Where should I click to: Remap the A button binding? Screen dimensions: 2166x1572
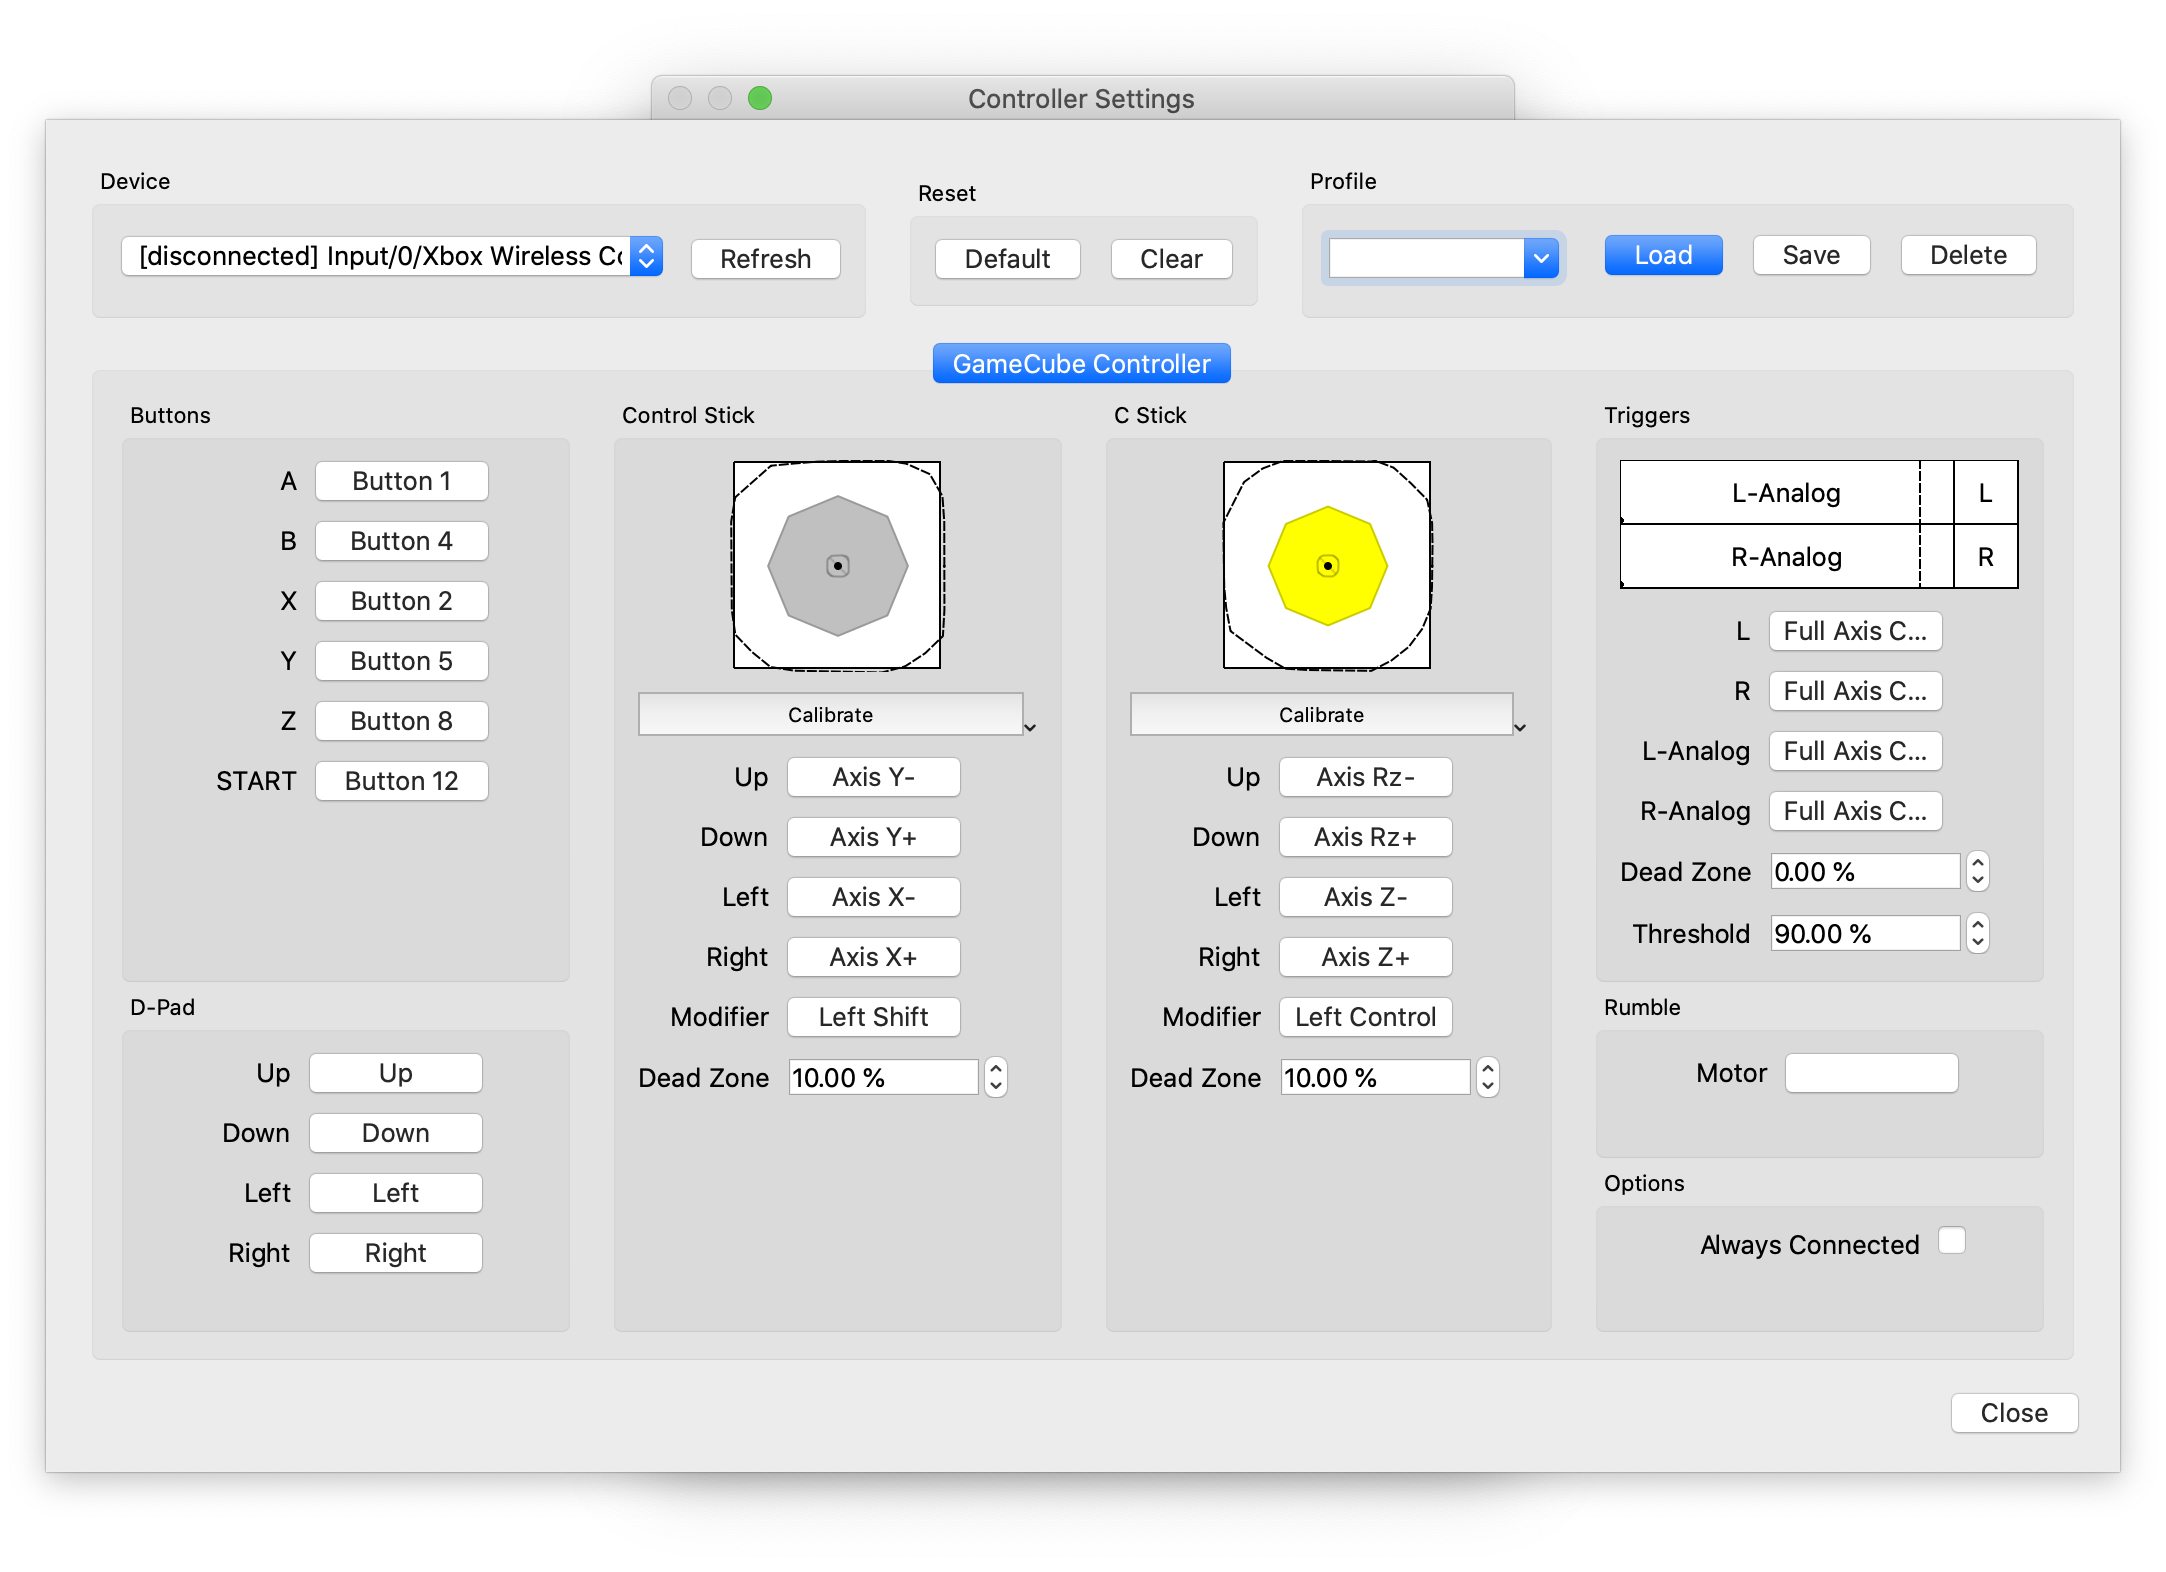[x=401, y=481]
